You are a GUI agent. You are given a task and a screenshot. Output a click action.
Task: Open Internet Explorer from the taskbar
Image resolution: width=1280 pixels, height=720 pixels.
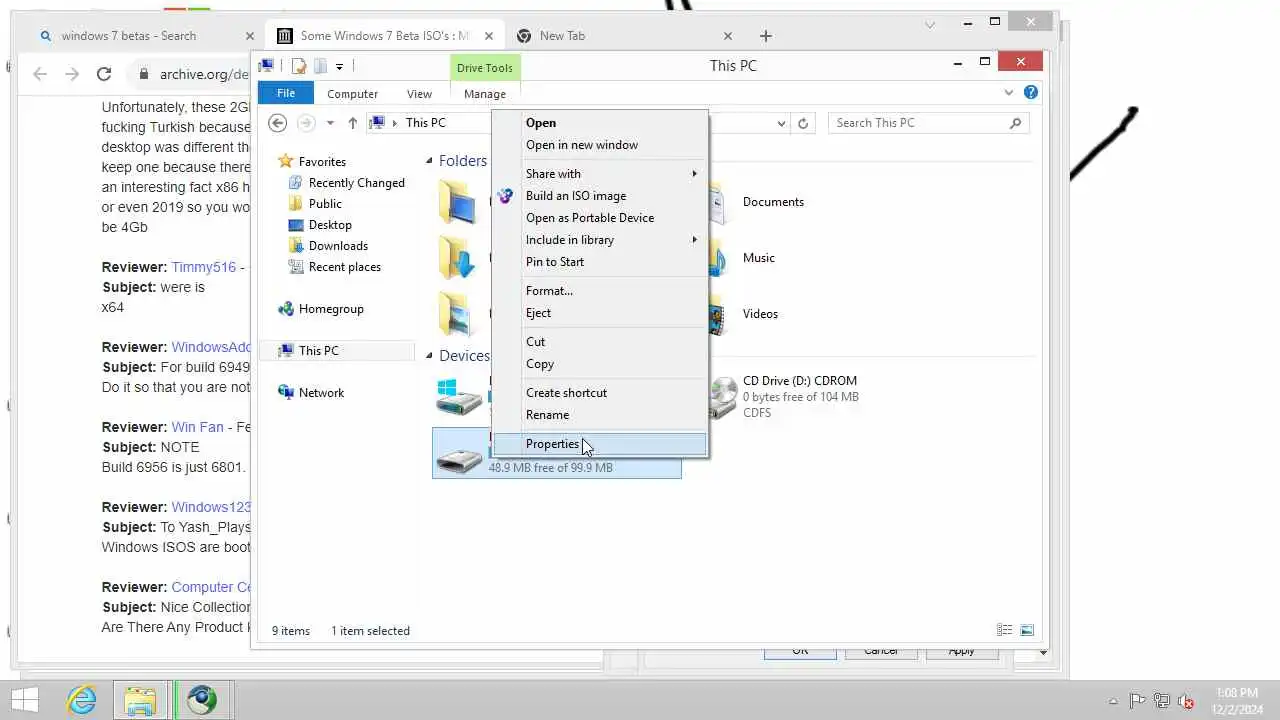pos(81,700)
